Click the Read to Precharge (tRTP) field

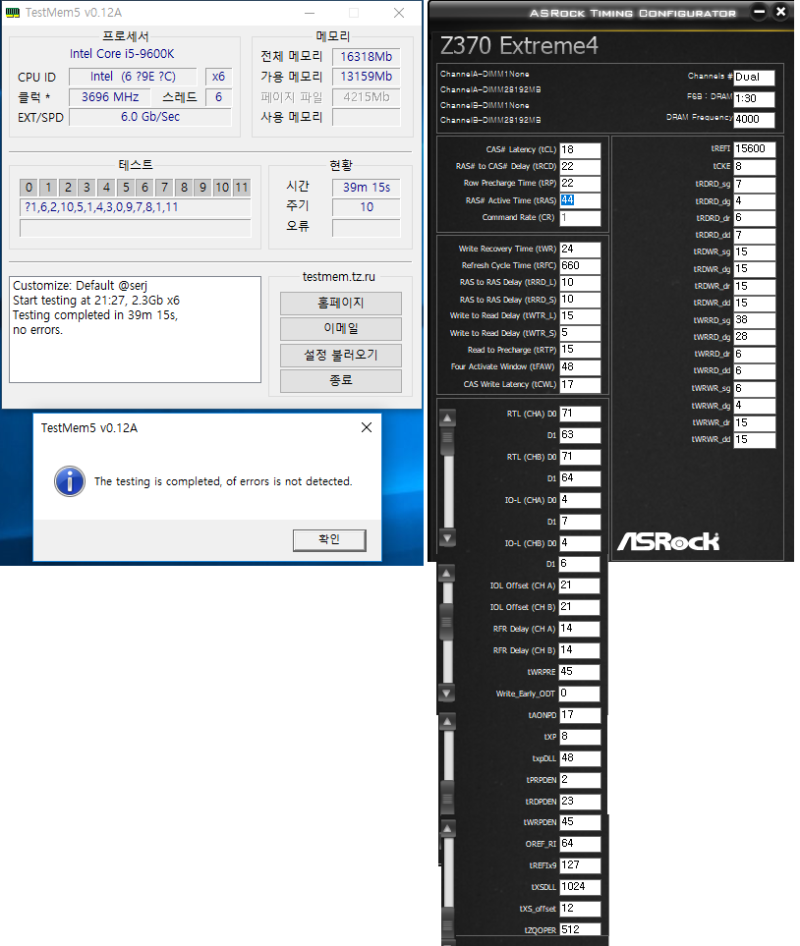pyautogui.click(x=580, y=351)
